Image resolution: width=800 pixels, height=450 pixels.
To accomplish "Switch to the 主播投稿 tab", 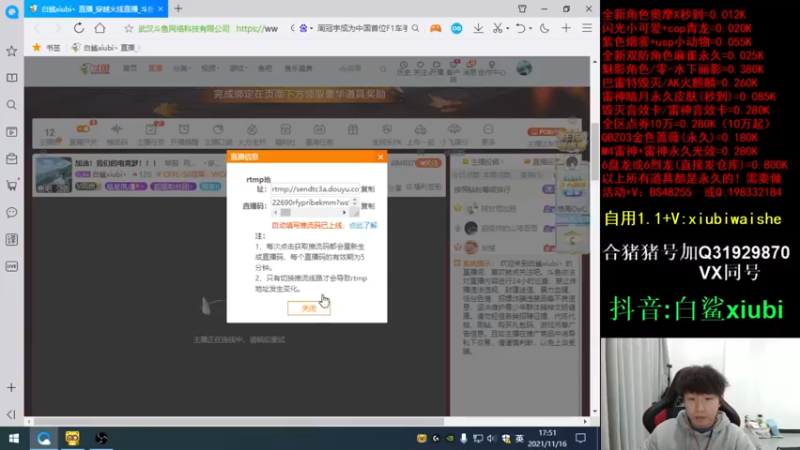I will (484, 162).
